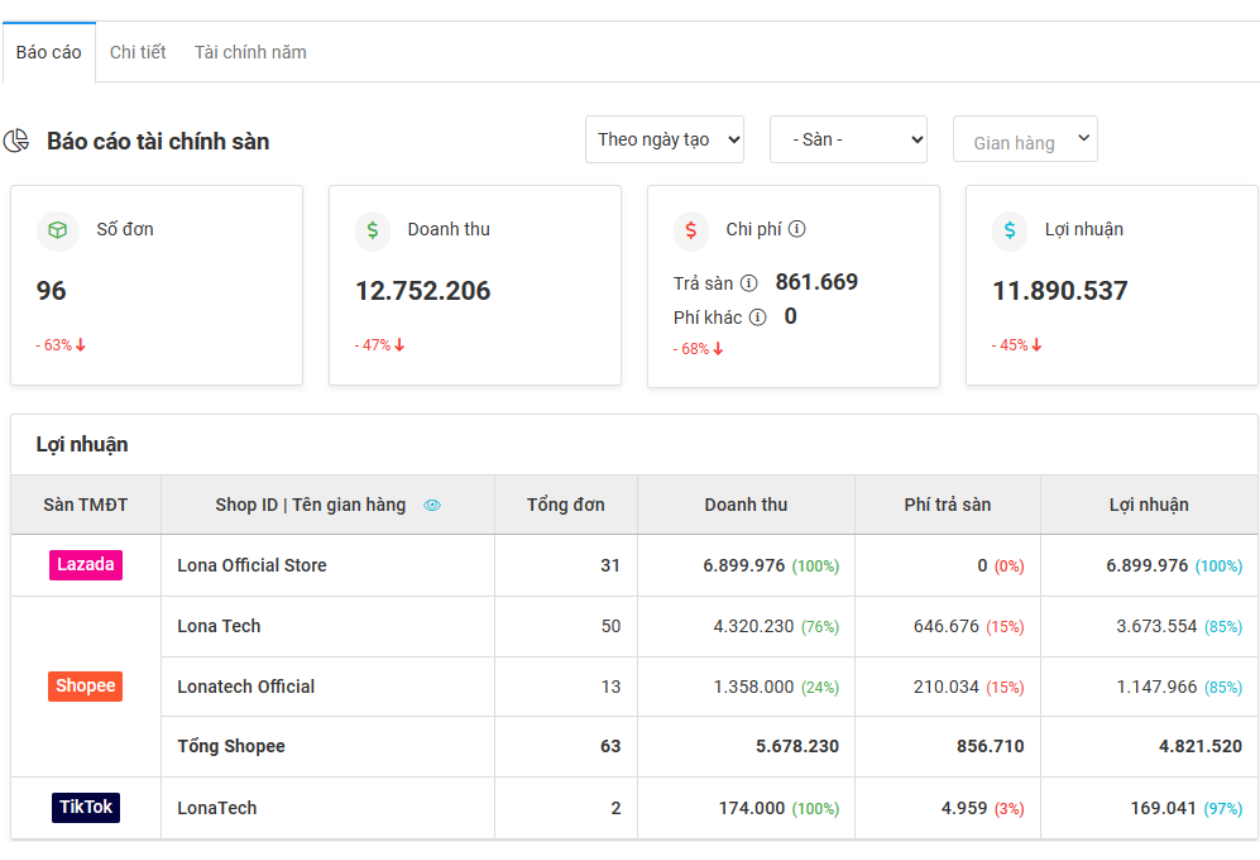Open the Tài chính năm tab

(x=250, y=52)
